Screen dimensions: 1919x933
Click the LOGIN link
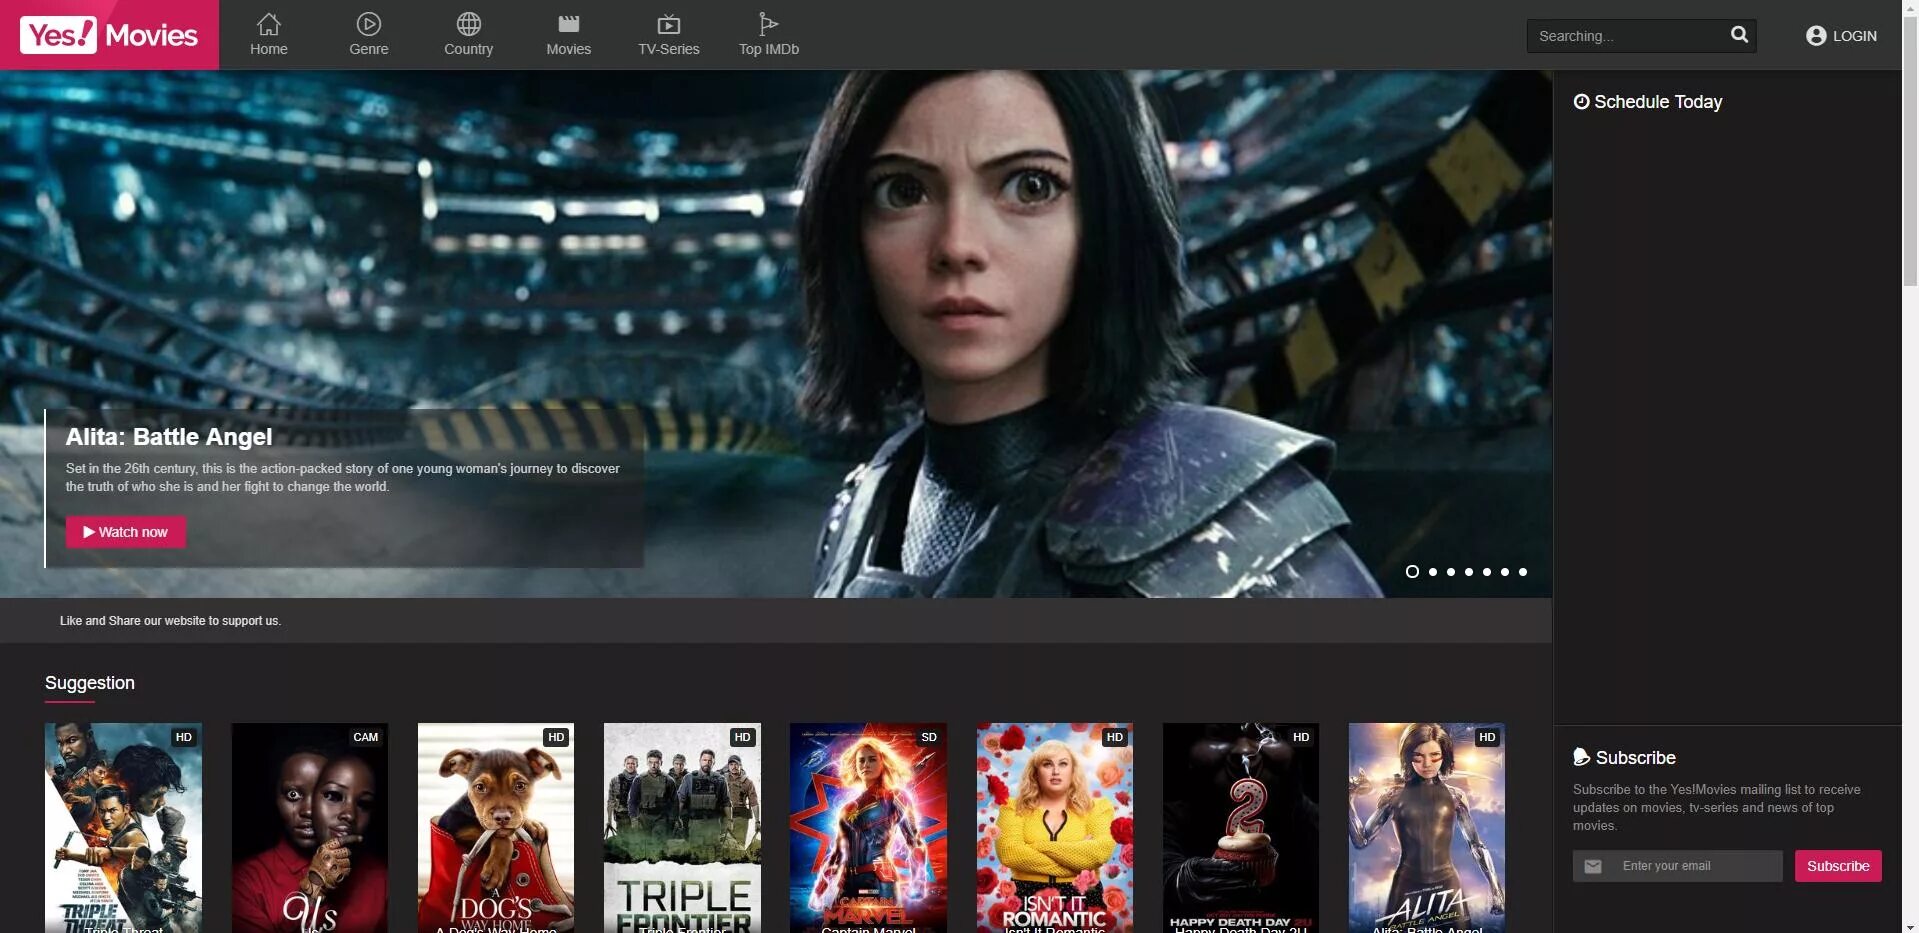pos(1854,36)
